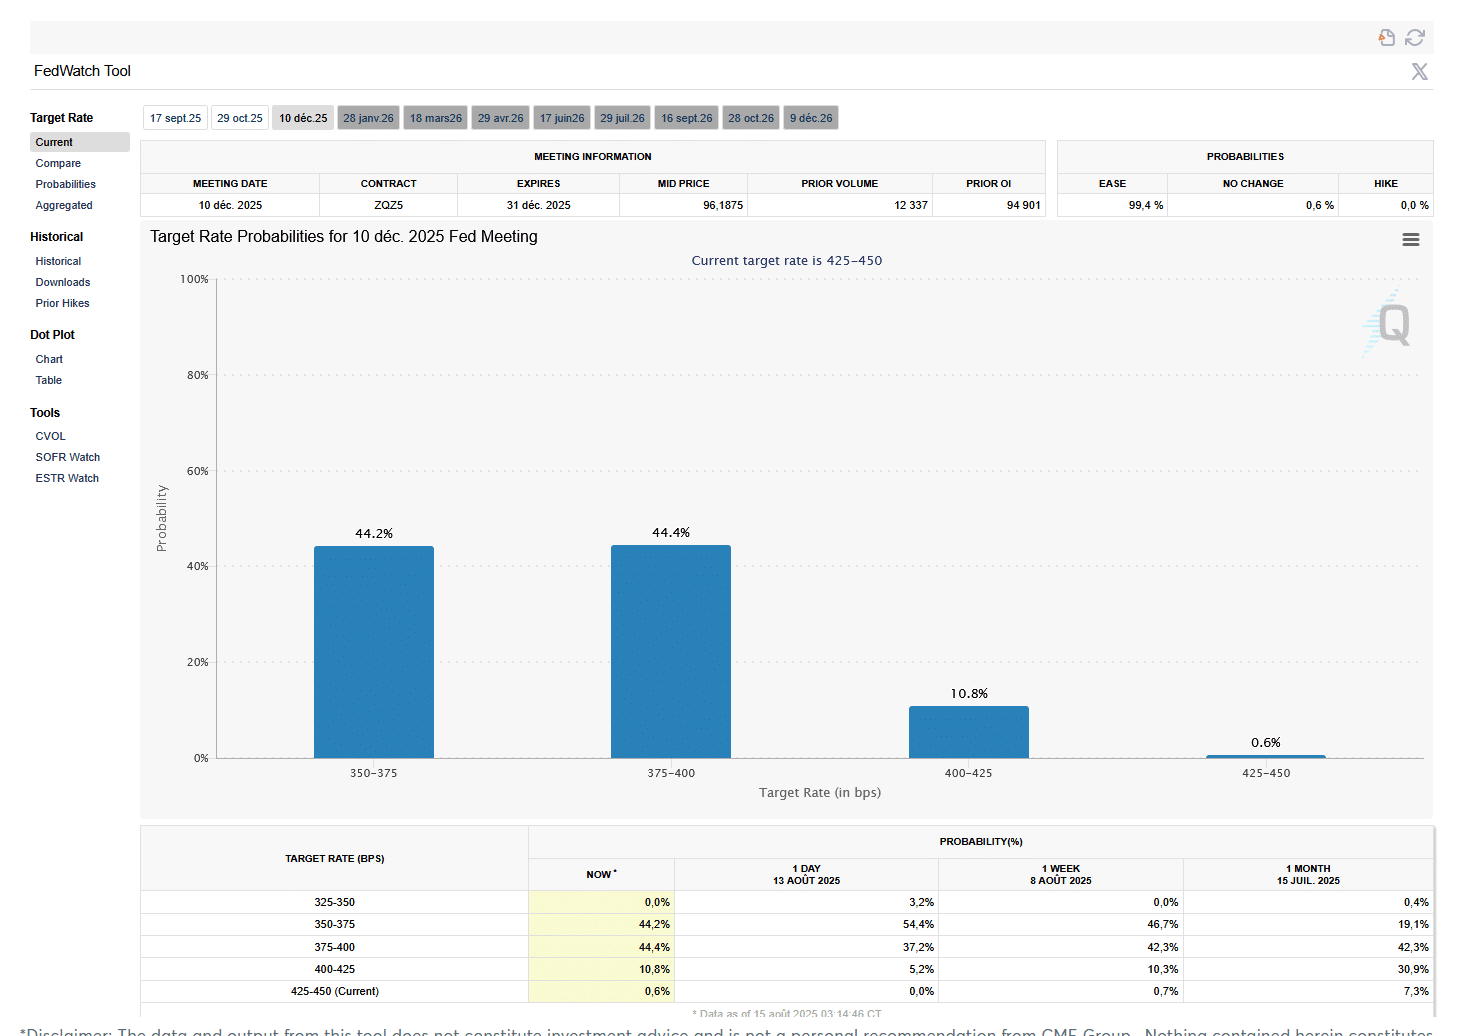
Task: Select the 17 sept.25 meeting tab
Action: pyautogui.click(x=175, y=118)
